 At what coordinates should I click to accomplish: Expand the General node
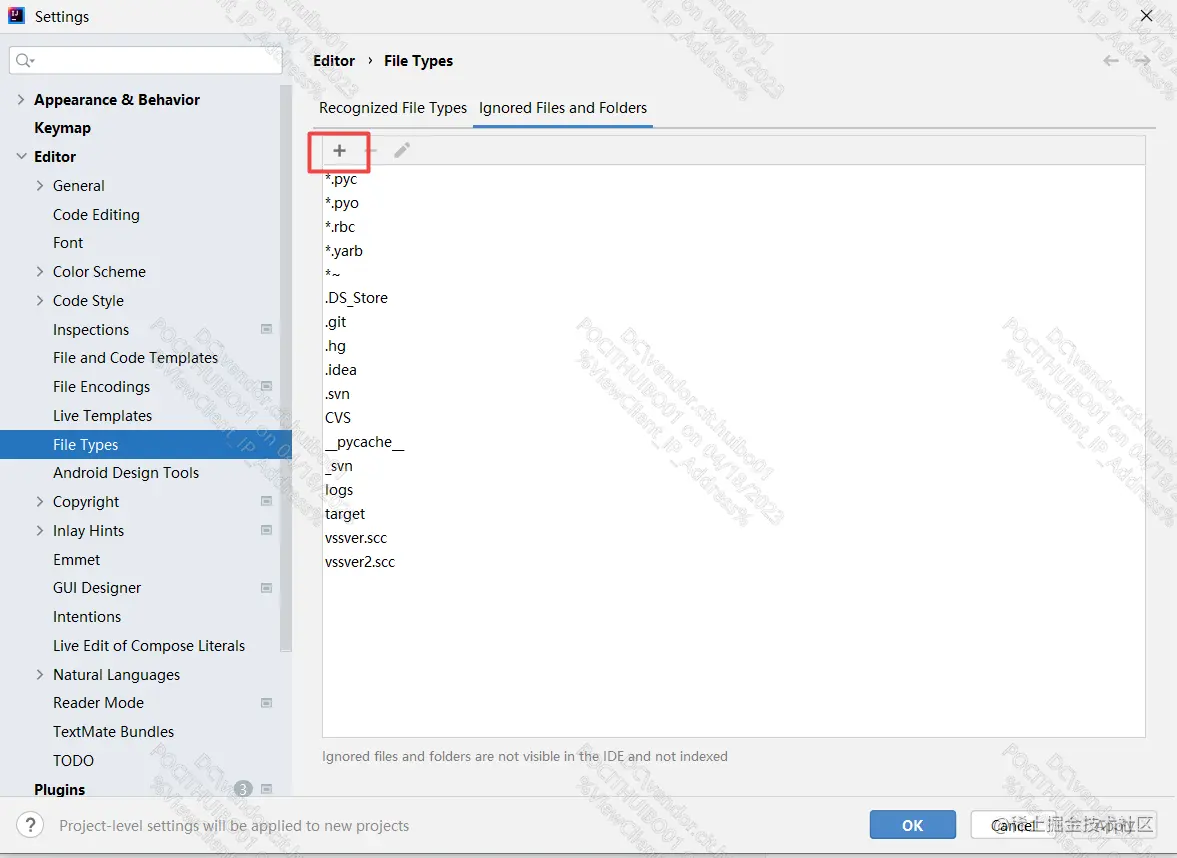click(40, 185)
